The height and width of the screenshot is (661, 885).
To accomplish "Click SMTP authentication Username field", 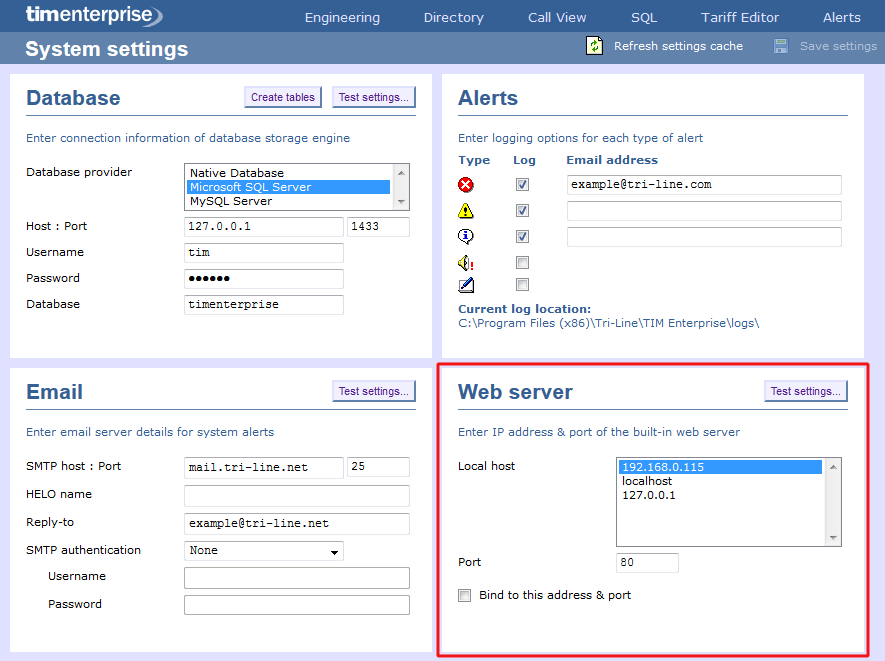I will coord(297,577).
